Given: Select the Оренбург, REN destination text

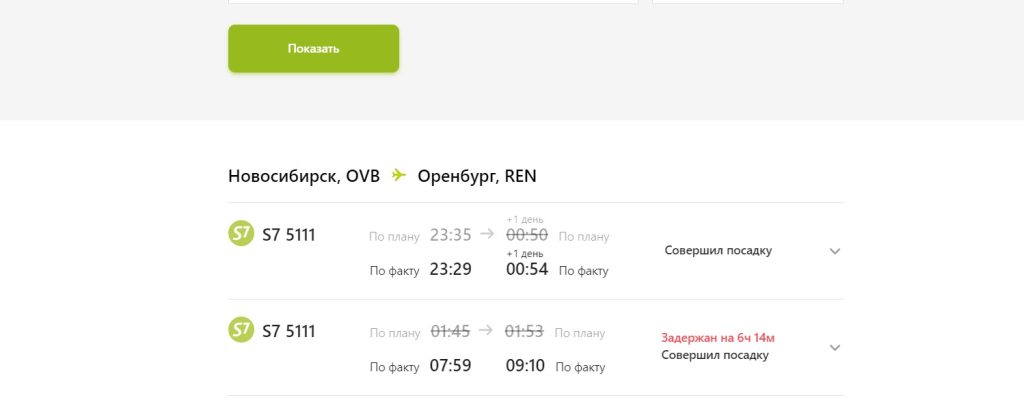Looking at the screenshot, I should click(477, 177).
